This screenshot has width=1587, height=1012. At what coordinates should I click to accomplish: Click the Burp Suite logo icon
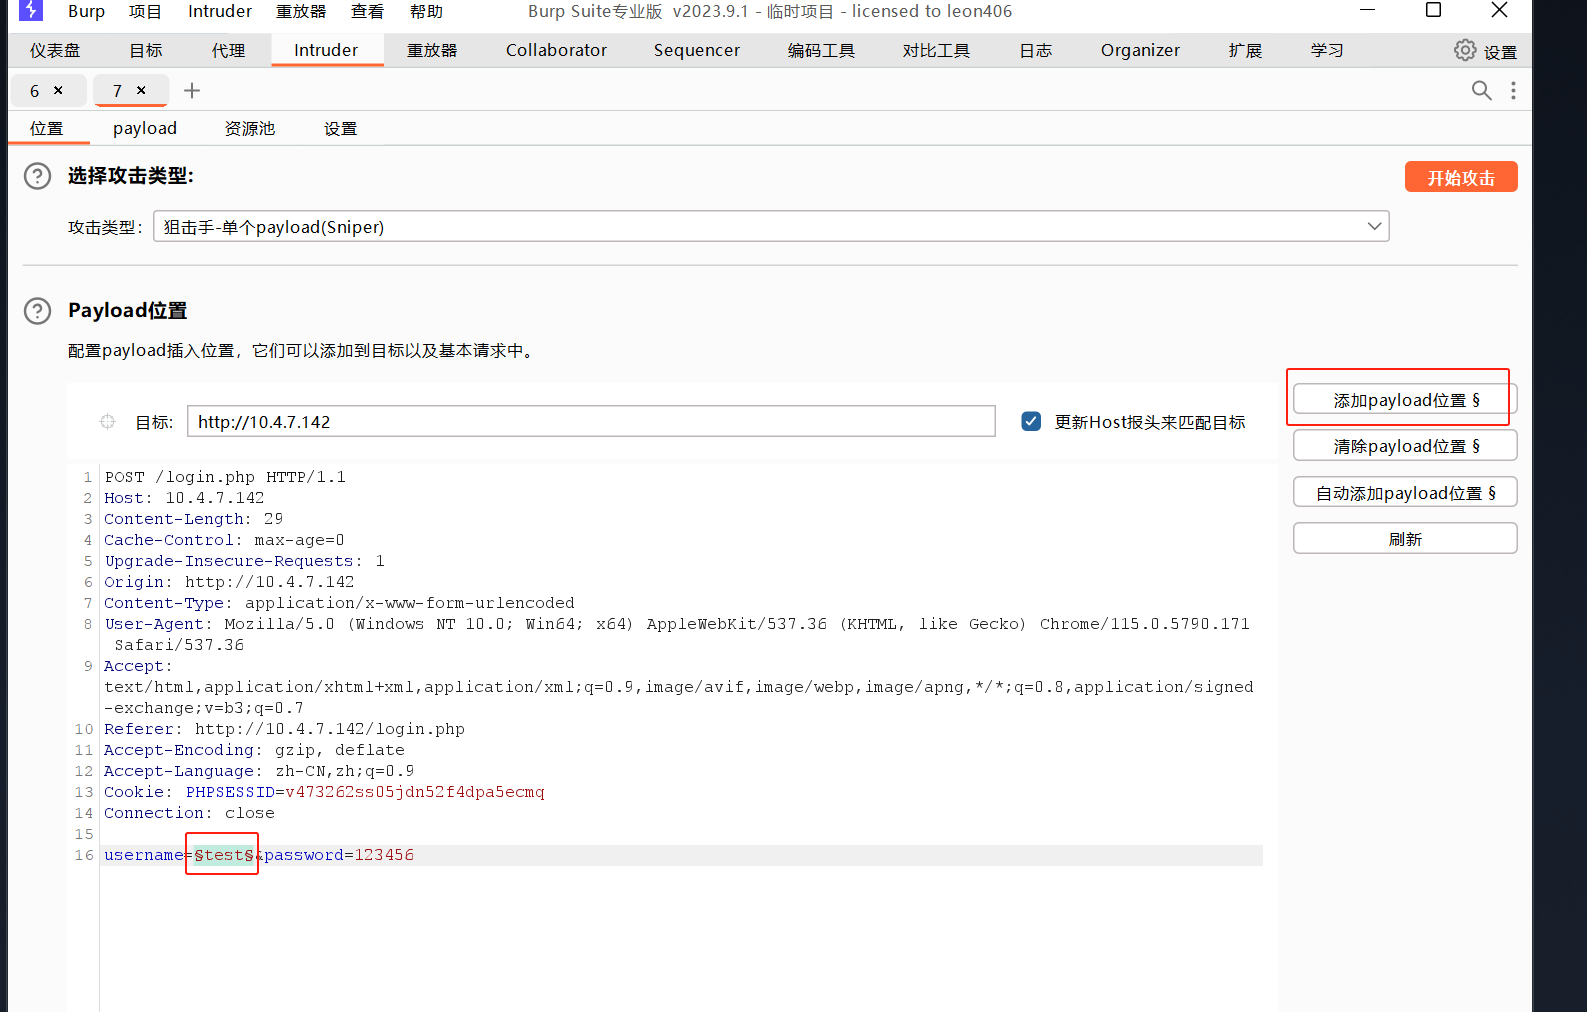[31, 10]
